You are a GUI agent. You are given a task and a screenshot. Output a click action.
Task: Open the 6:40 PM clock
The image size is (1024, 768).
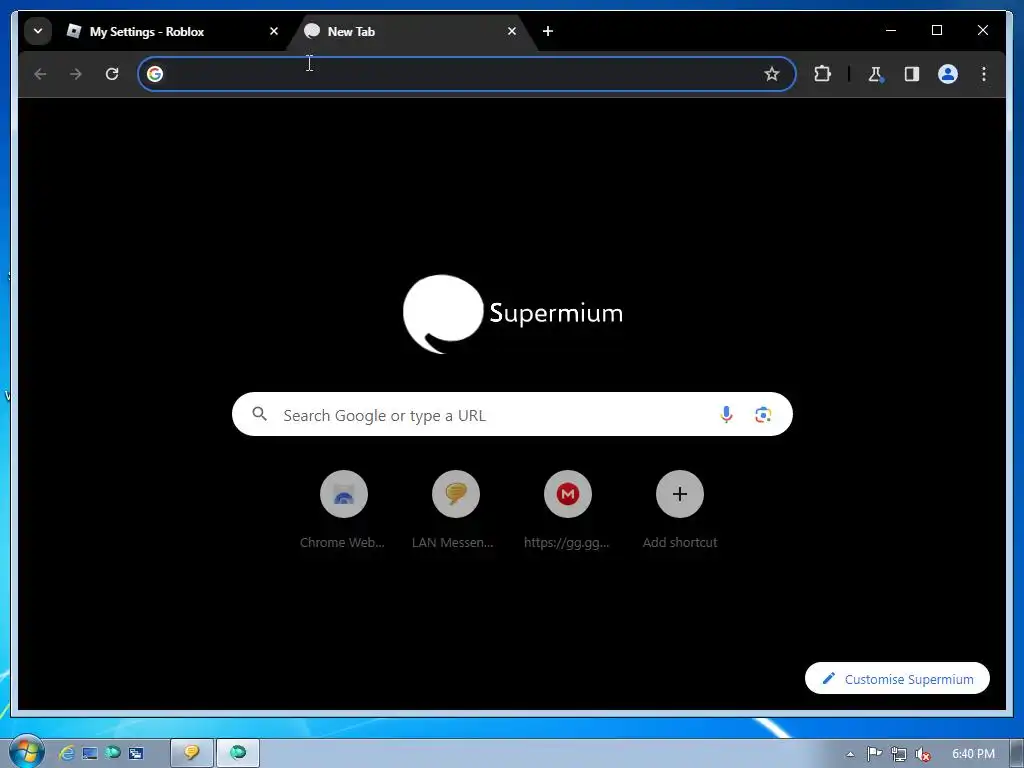click(x=973, y=754)
